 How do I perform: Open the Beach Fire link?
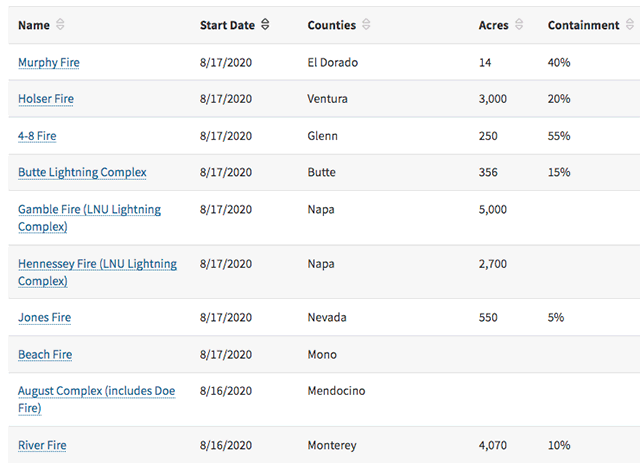(45, 355)
